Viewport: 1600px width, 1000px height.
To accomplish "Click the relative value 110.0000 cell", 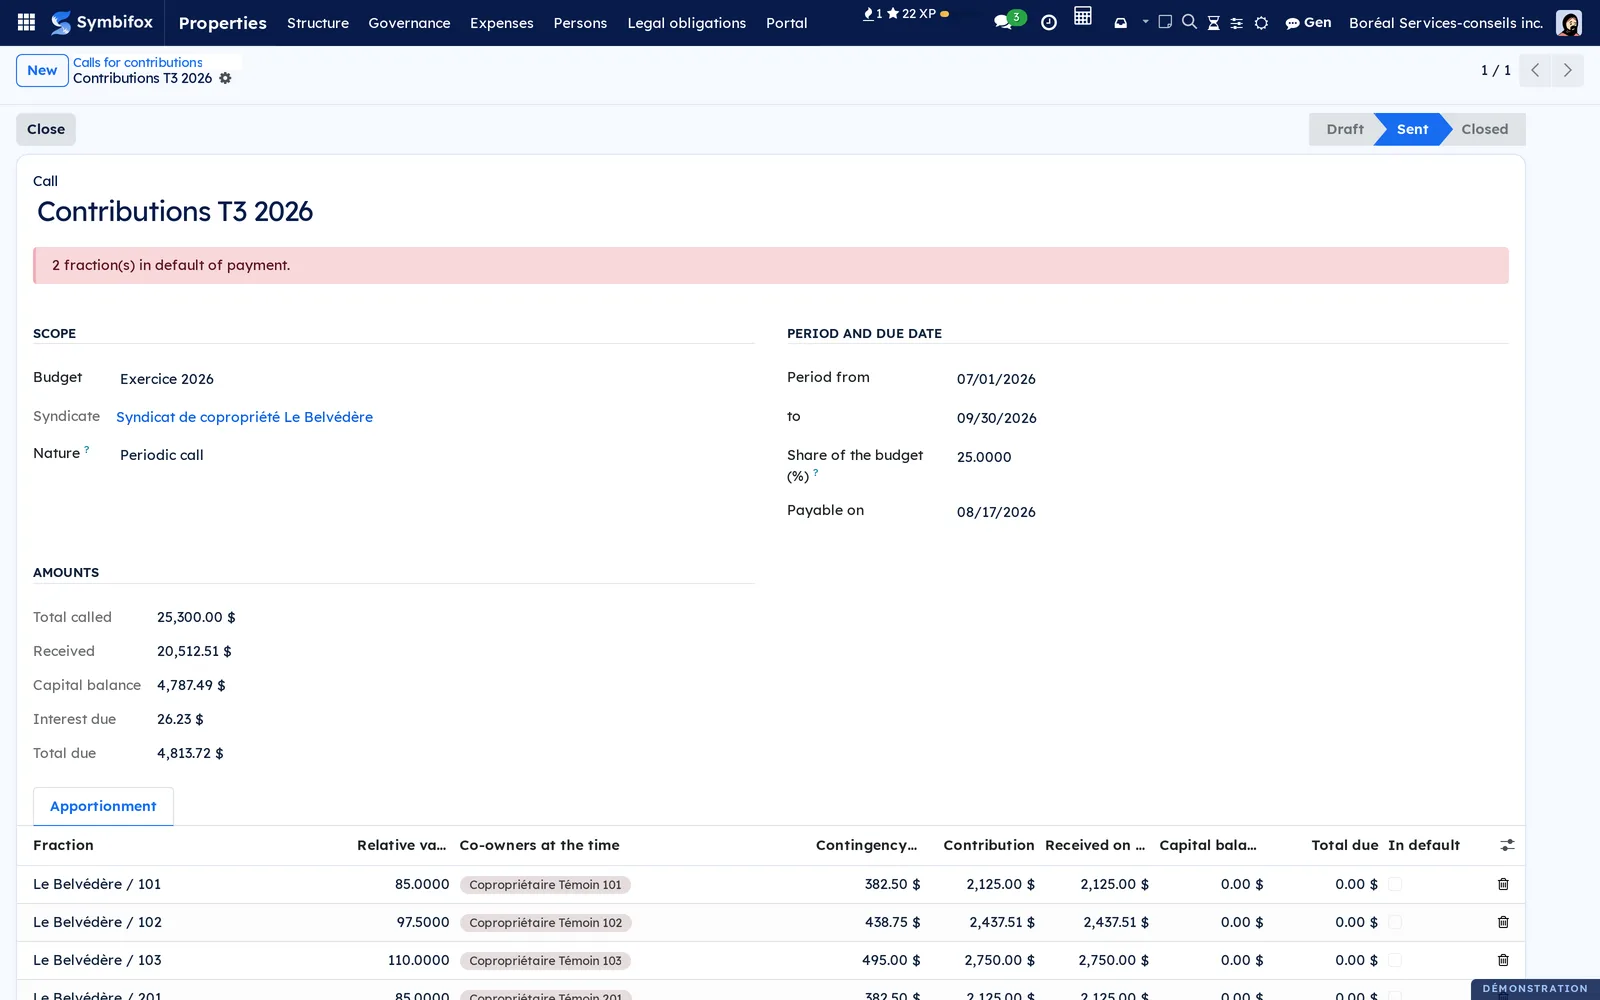I will tap(419, 960).
